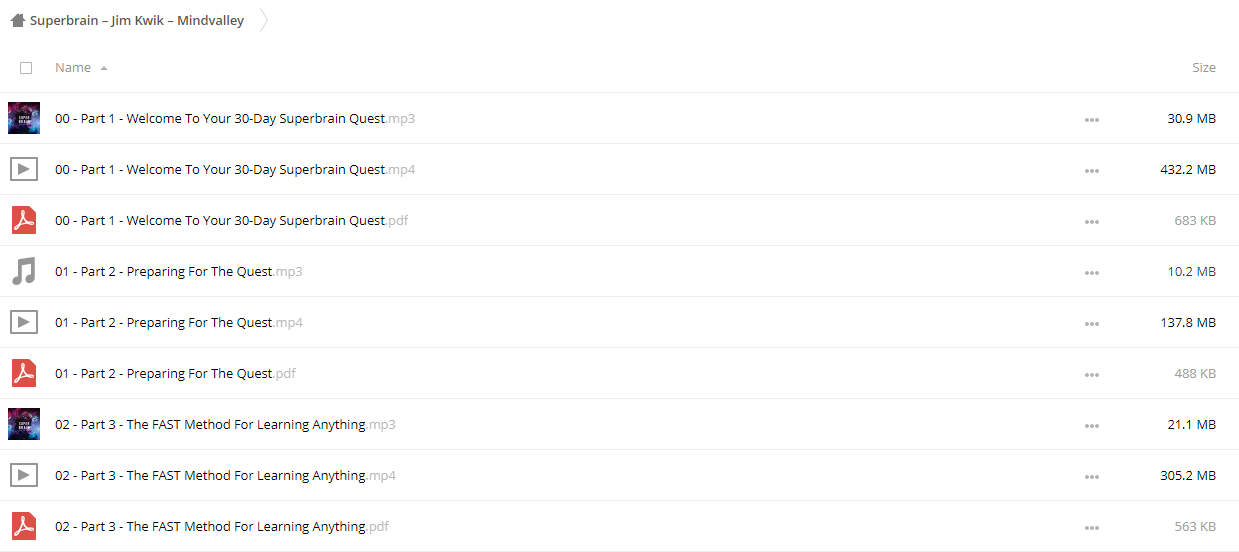Open the three-dots menu for Welcome To Your 30-Day Superbrain Quest.mp3
The height and width of the screenshot is (552, 1239).
(1091, 119)
